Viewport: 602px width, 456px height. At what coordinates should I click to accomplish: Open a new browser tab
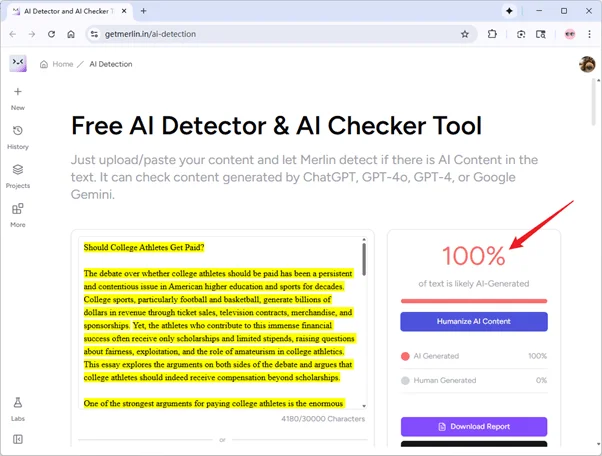click(144, 11)
